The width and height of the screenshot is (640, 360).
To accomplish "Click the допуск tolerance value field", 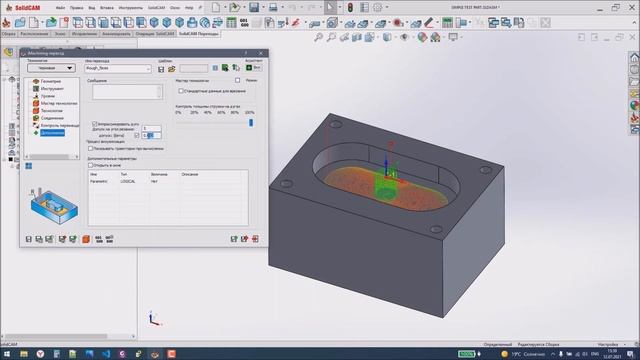I will click(x=151, y=135).
